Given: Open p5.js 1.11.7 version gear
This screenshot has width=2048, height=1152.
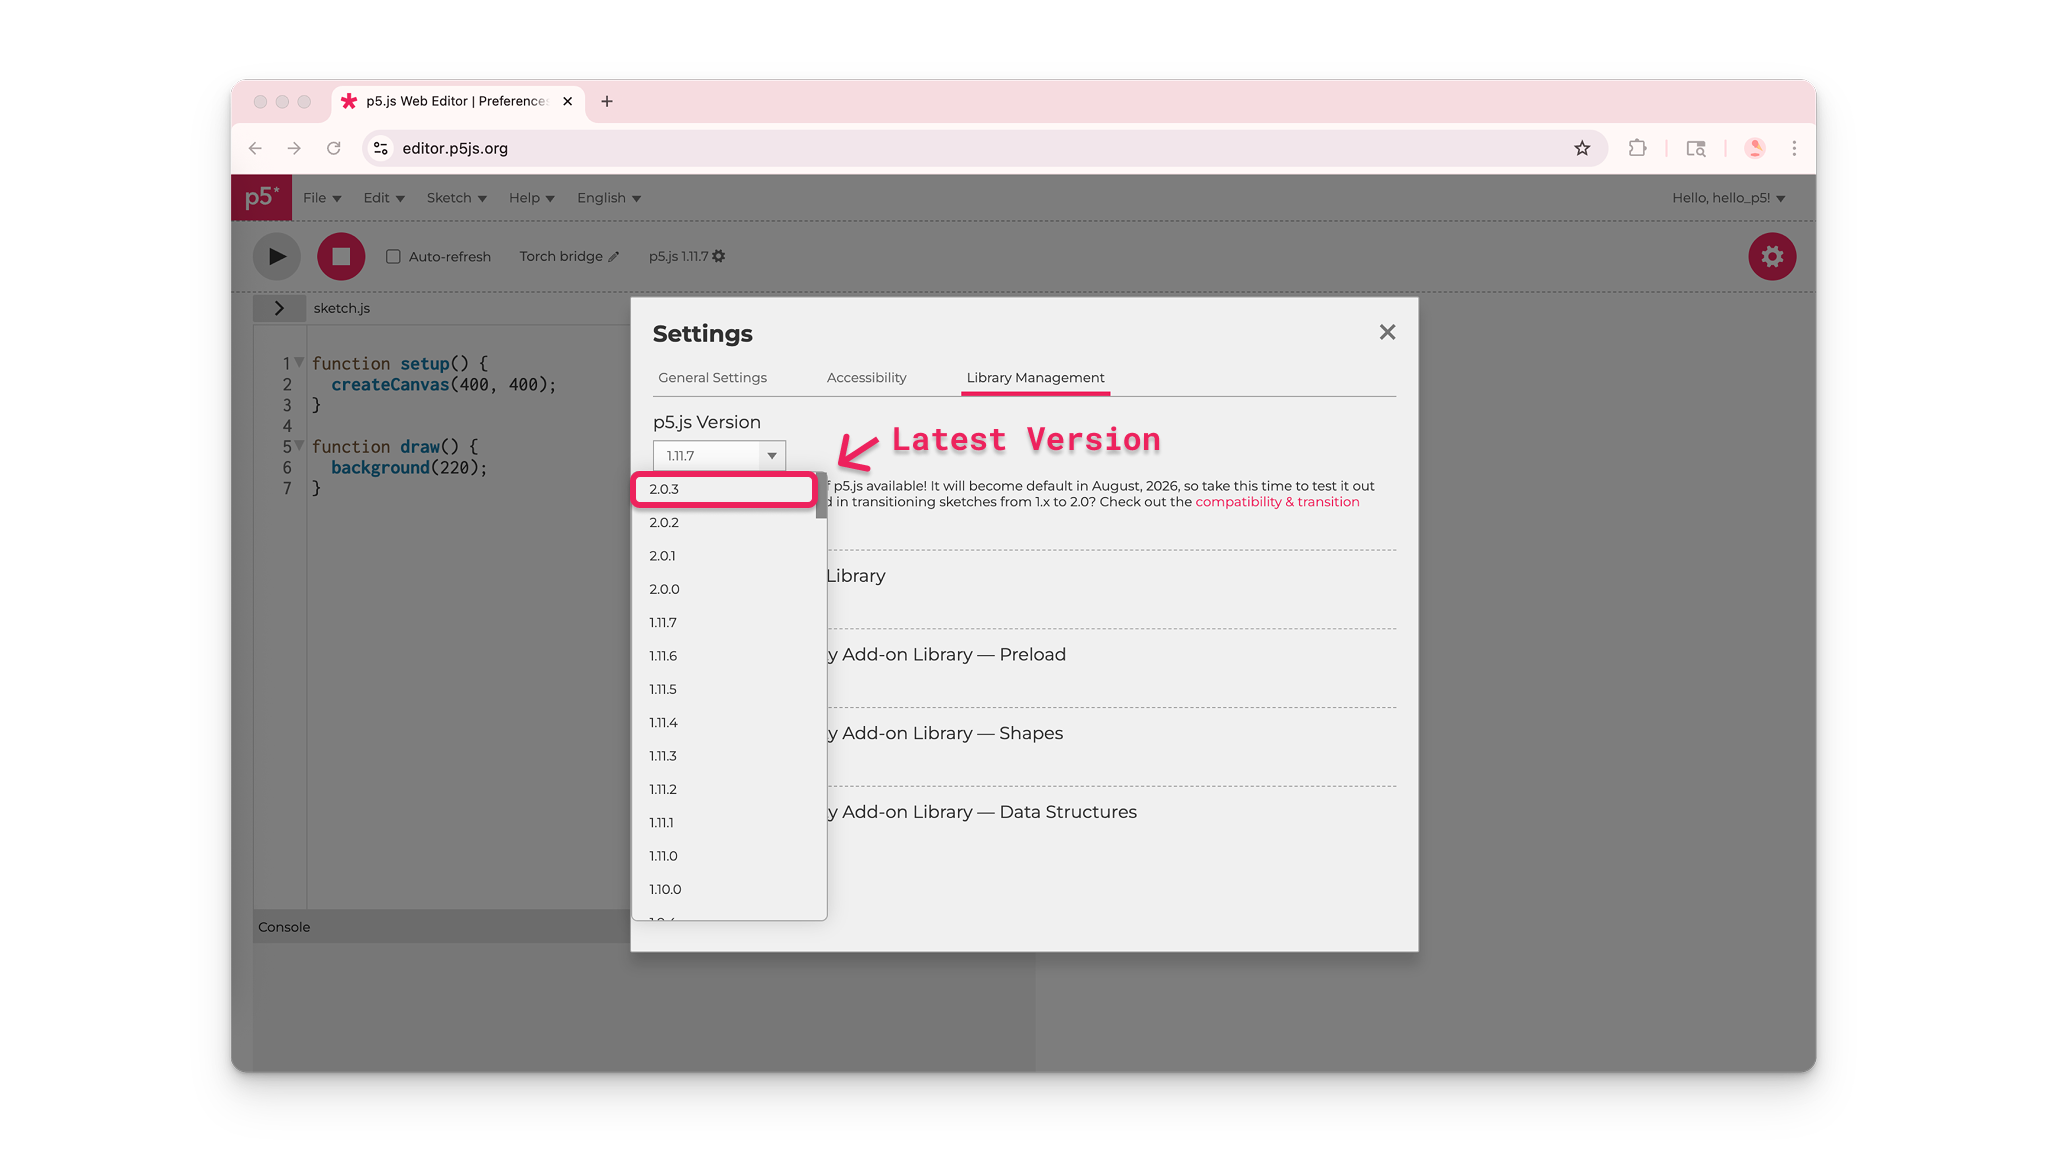Looking at the screenshot, I should click(x=719, y=256).
